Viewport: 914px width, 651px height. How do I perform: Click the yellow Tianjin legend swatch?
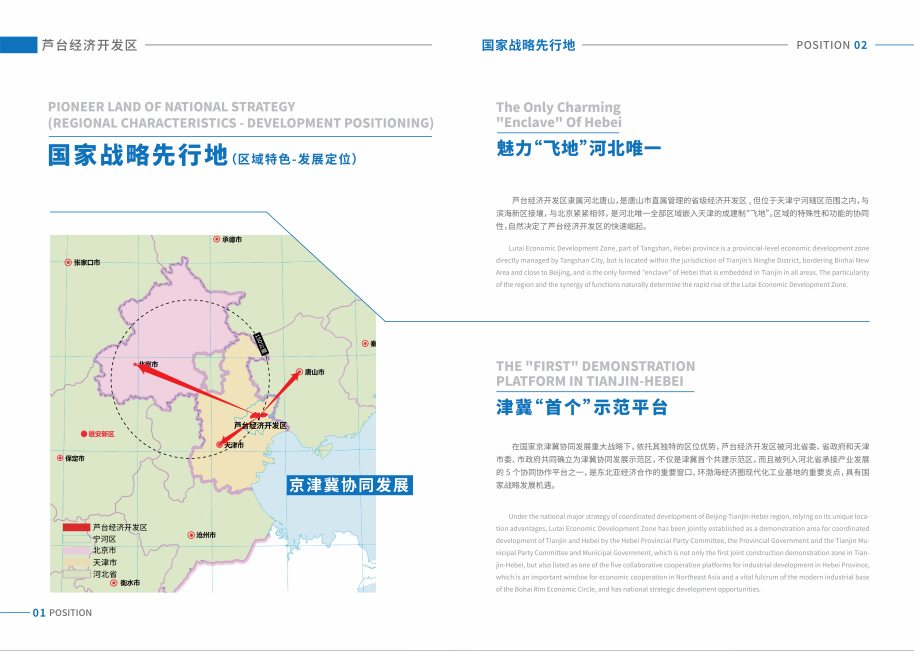(76, 562)
